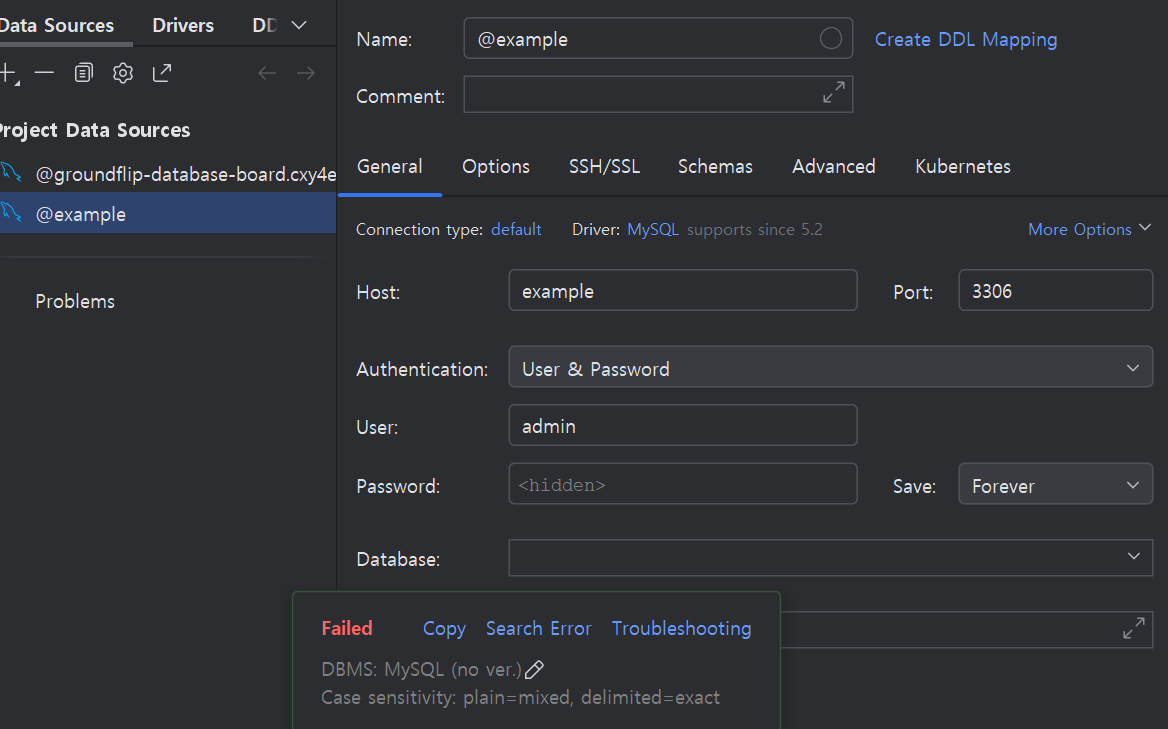1168x729 pixels.
Task: Click the color circle in Name field
Action: (x=831, y=38)
